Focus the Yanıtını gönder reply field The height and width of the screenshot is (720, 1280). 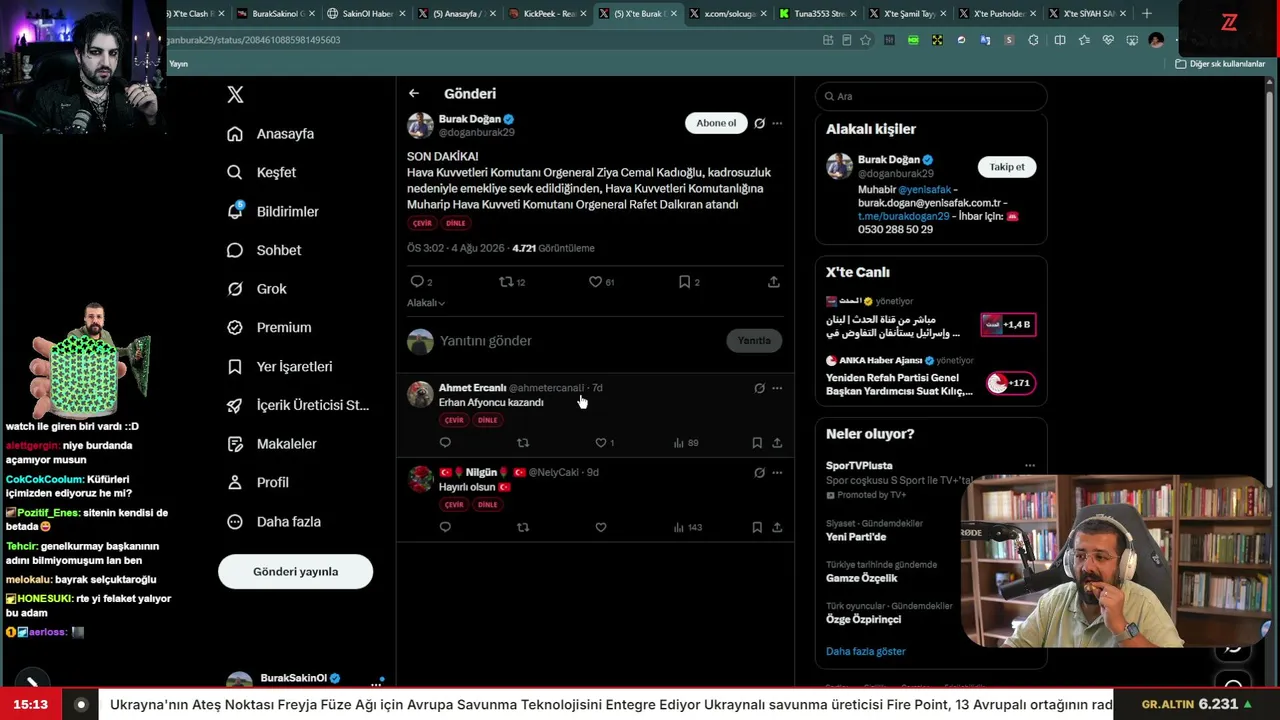pyautogui.click(x=580, y=341)
